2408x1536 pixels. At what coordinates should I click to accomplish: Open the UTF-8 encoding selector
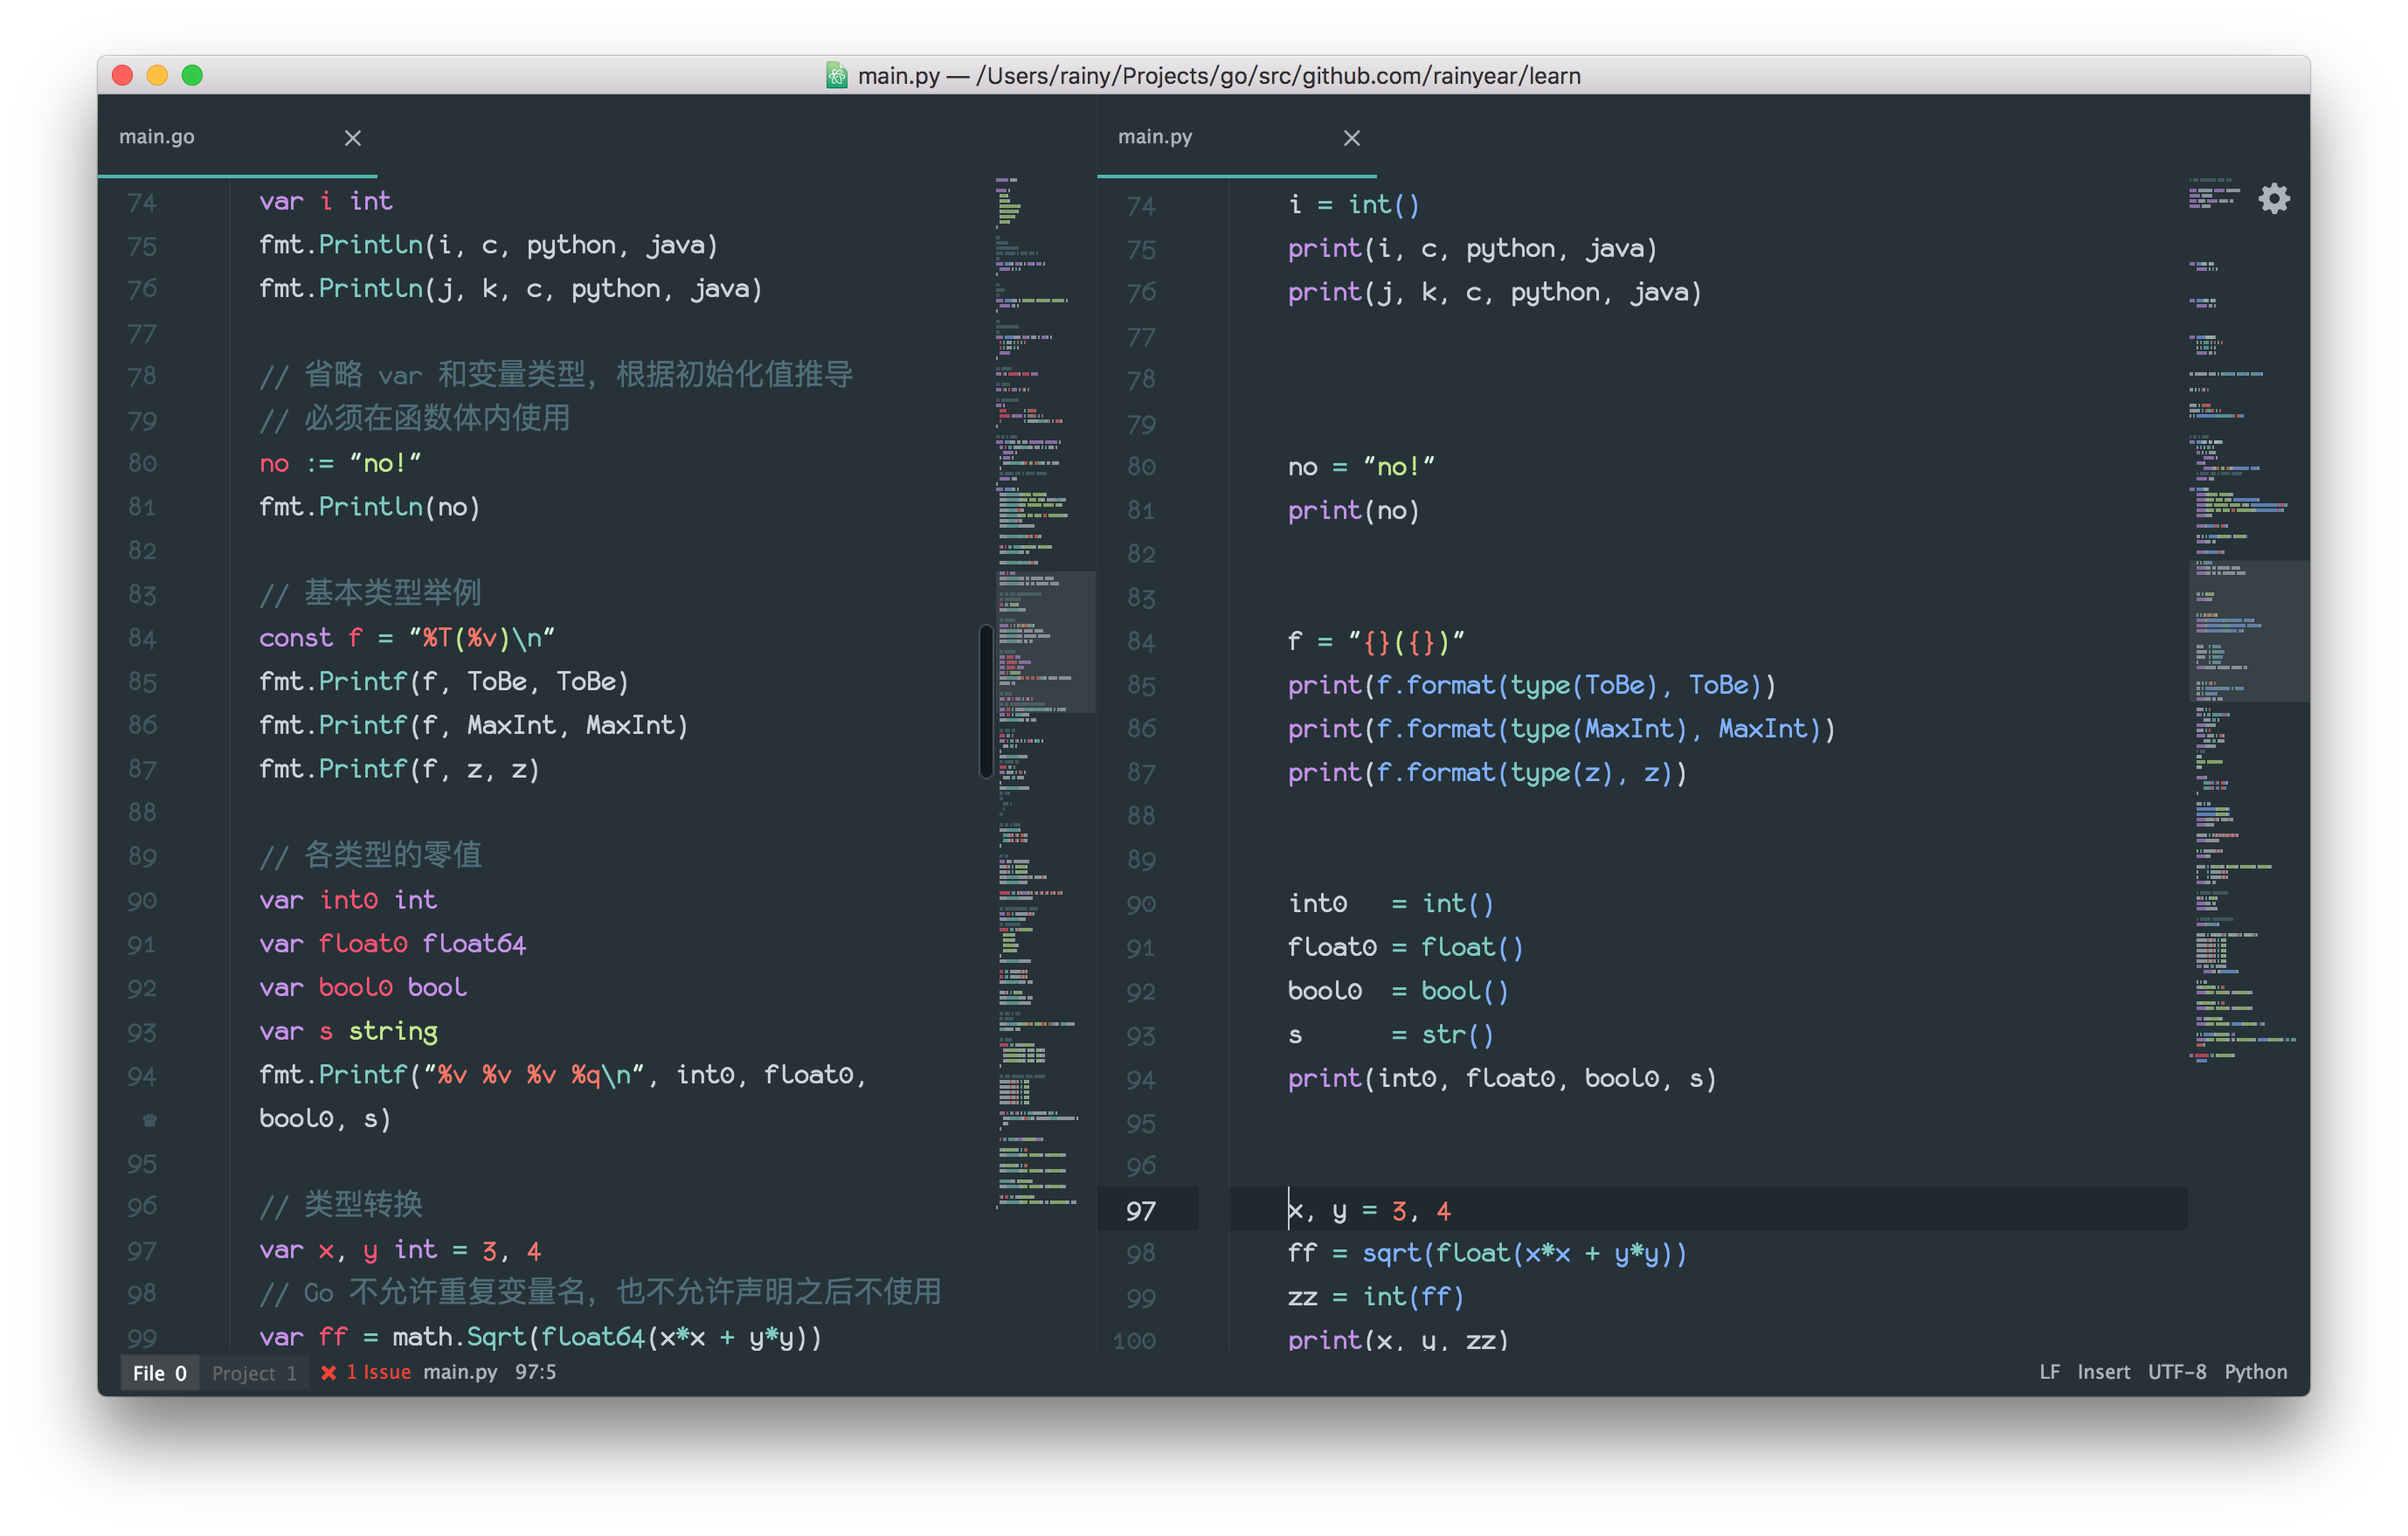[x=2177, y=1371]
